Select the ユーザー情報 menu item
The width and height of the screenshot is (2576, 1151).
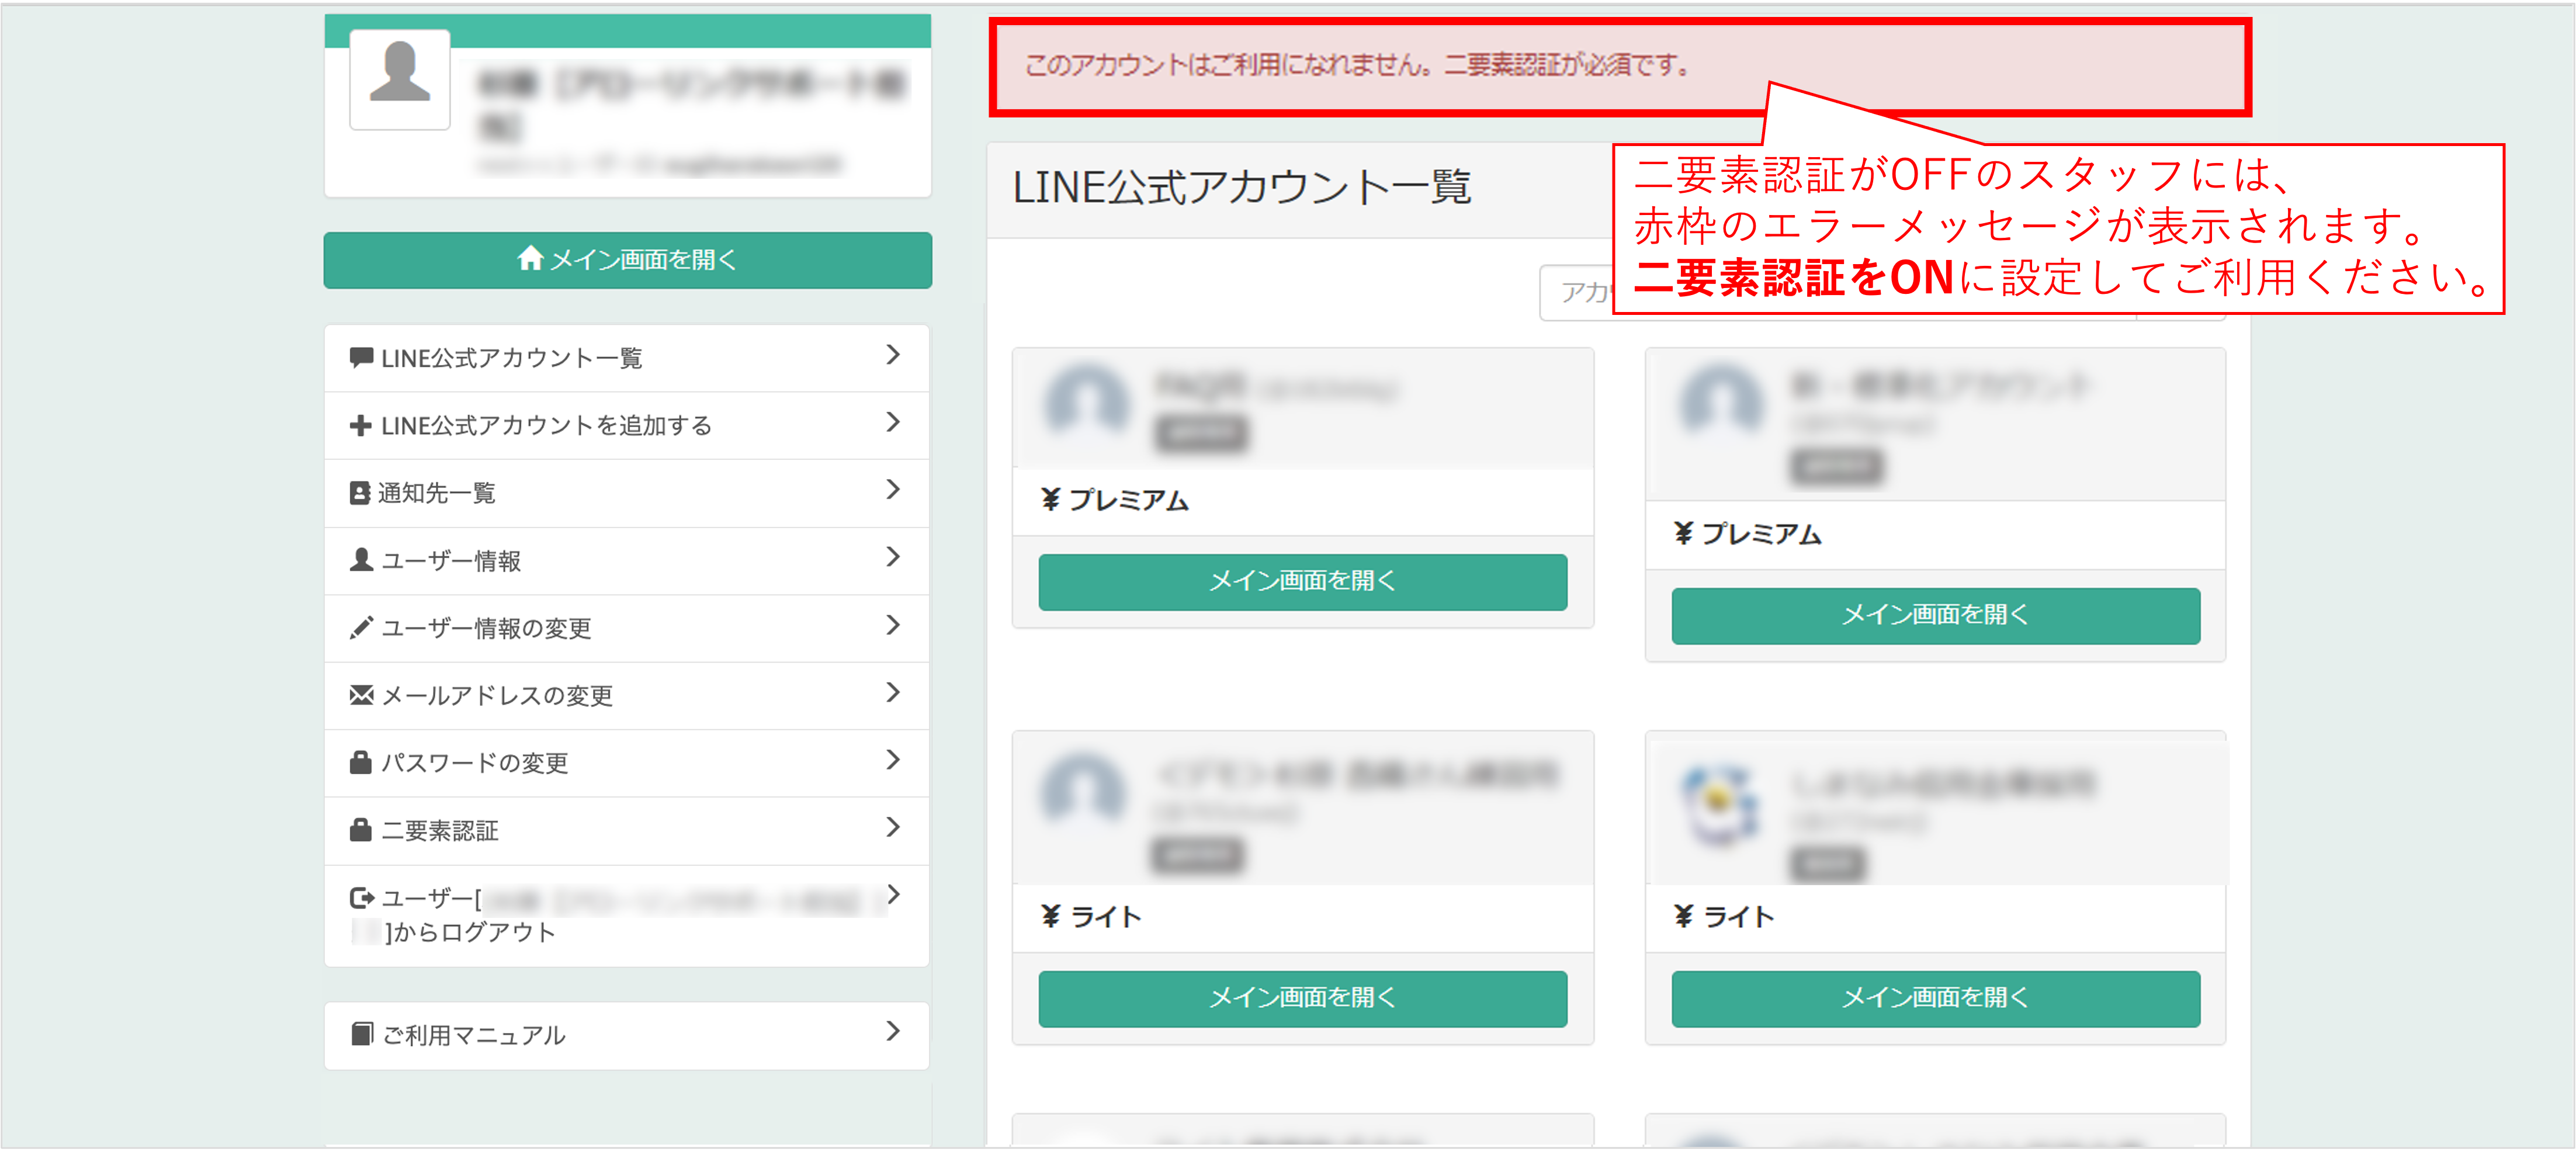tap(451, 560)
